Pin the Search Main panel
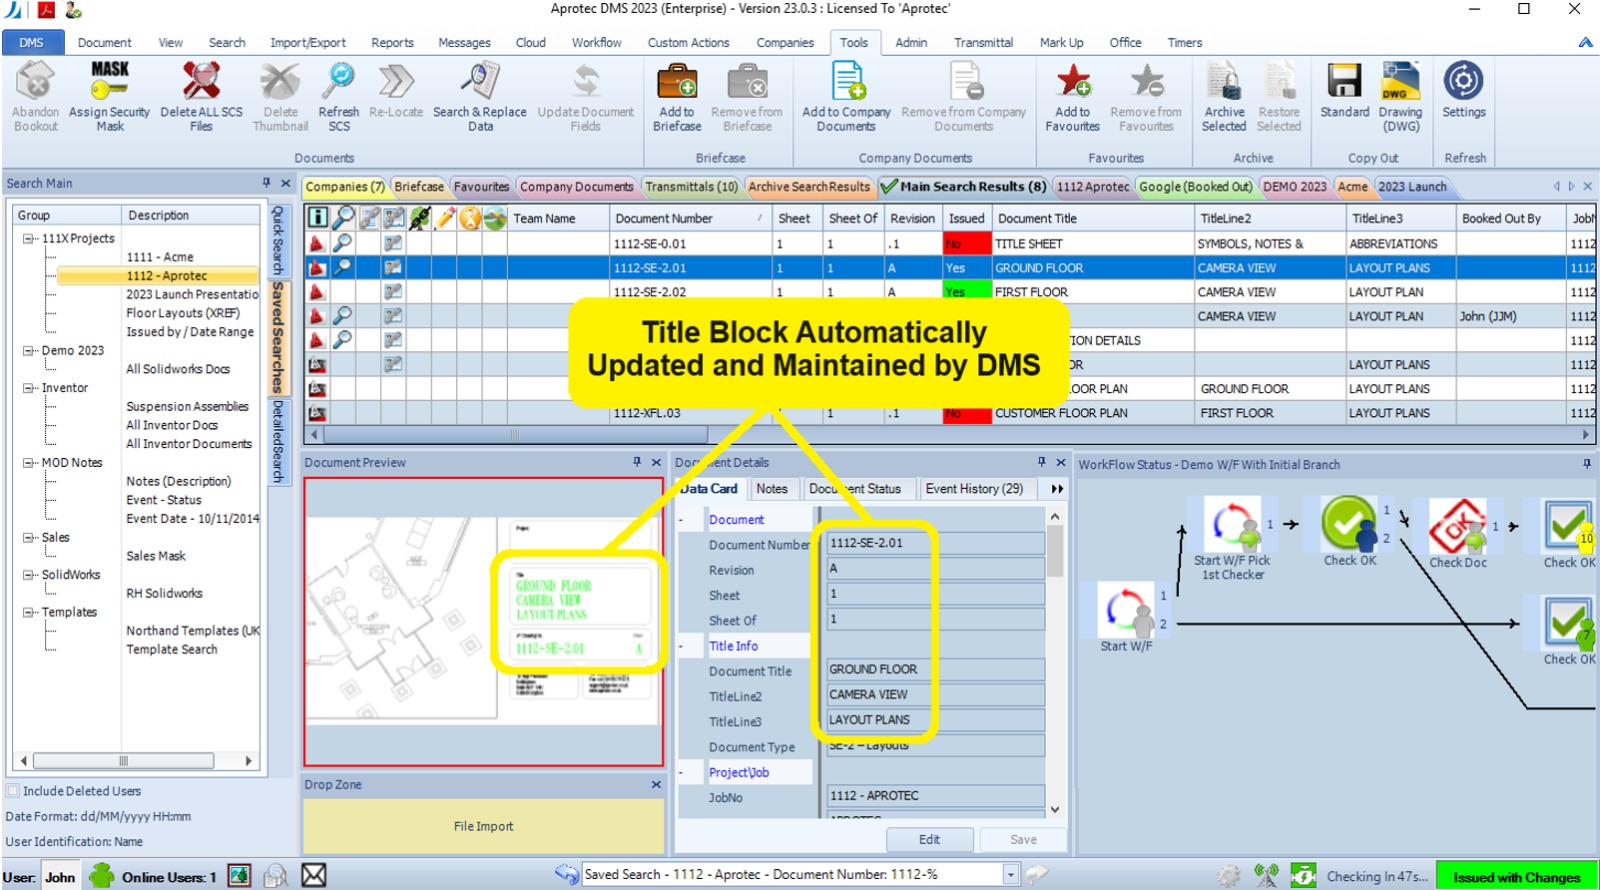This screenshot has height=890, width=1600. (266, 183)
